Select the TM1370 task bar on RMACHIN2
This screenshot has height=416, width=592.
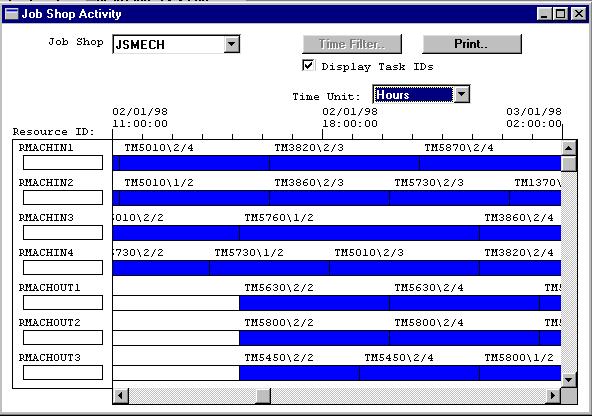tap(535, 198)
